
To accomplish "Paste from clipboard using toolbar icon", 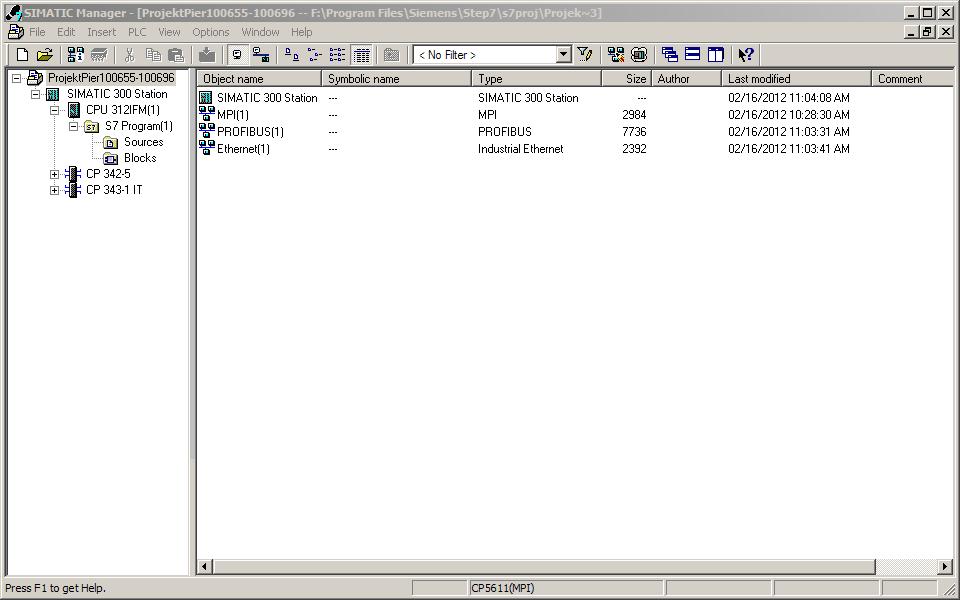I will [176, 55].
